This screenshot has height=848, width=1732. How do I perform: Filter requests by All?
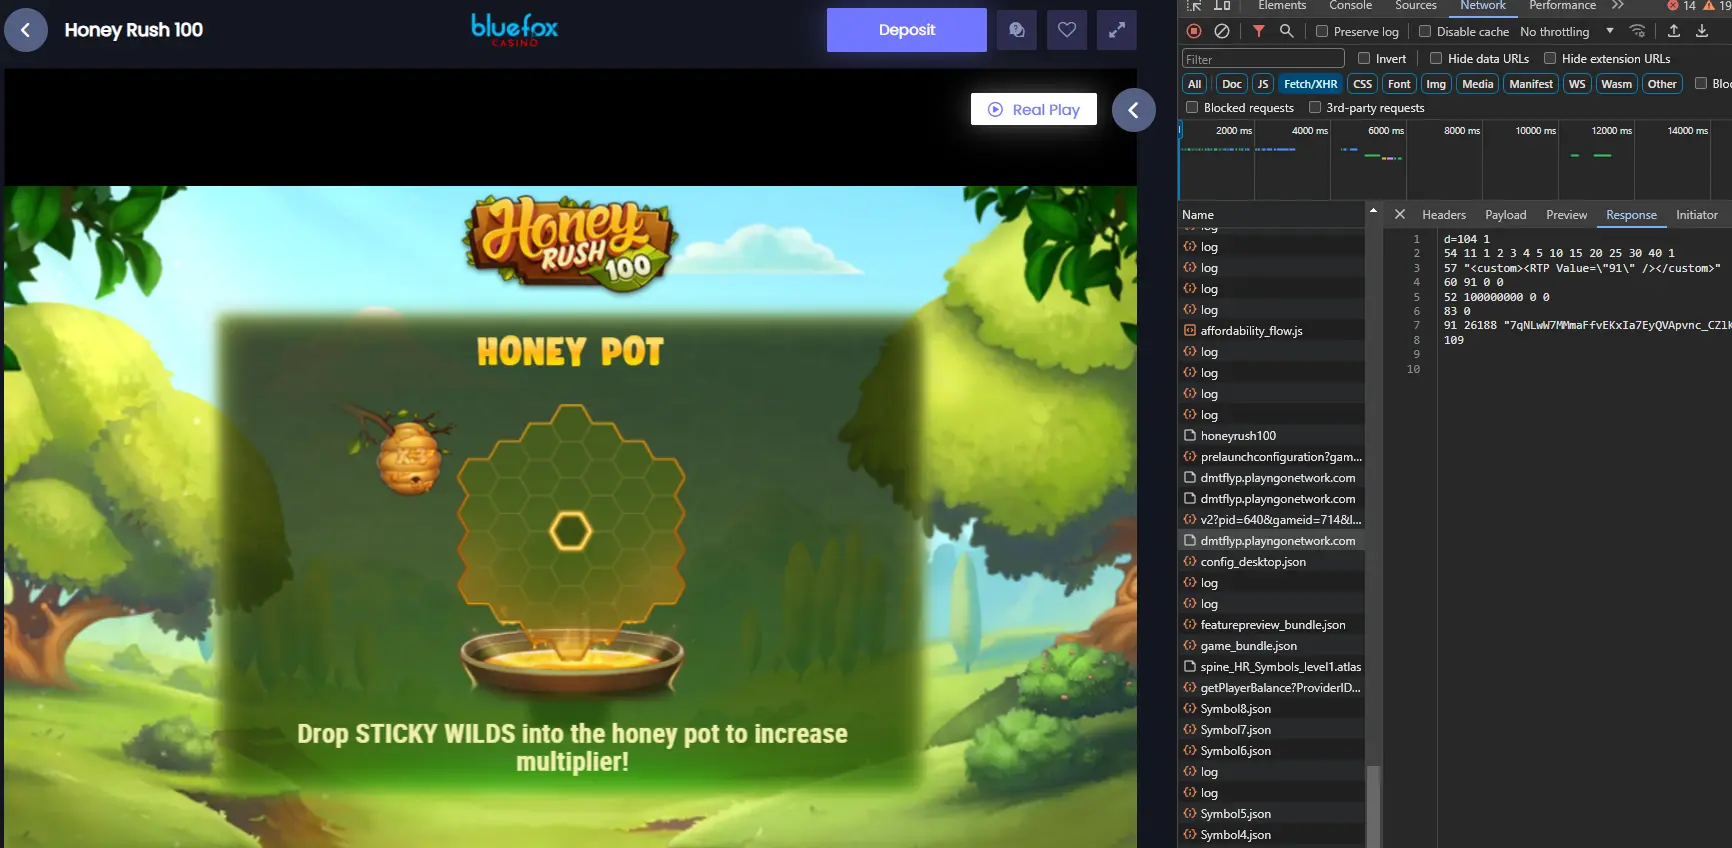pyautogui.click(x=1195, y=84)
